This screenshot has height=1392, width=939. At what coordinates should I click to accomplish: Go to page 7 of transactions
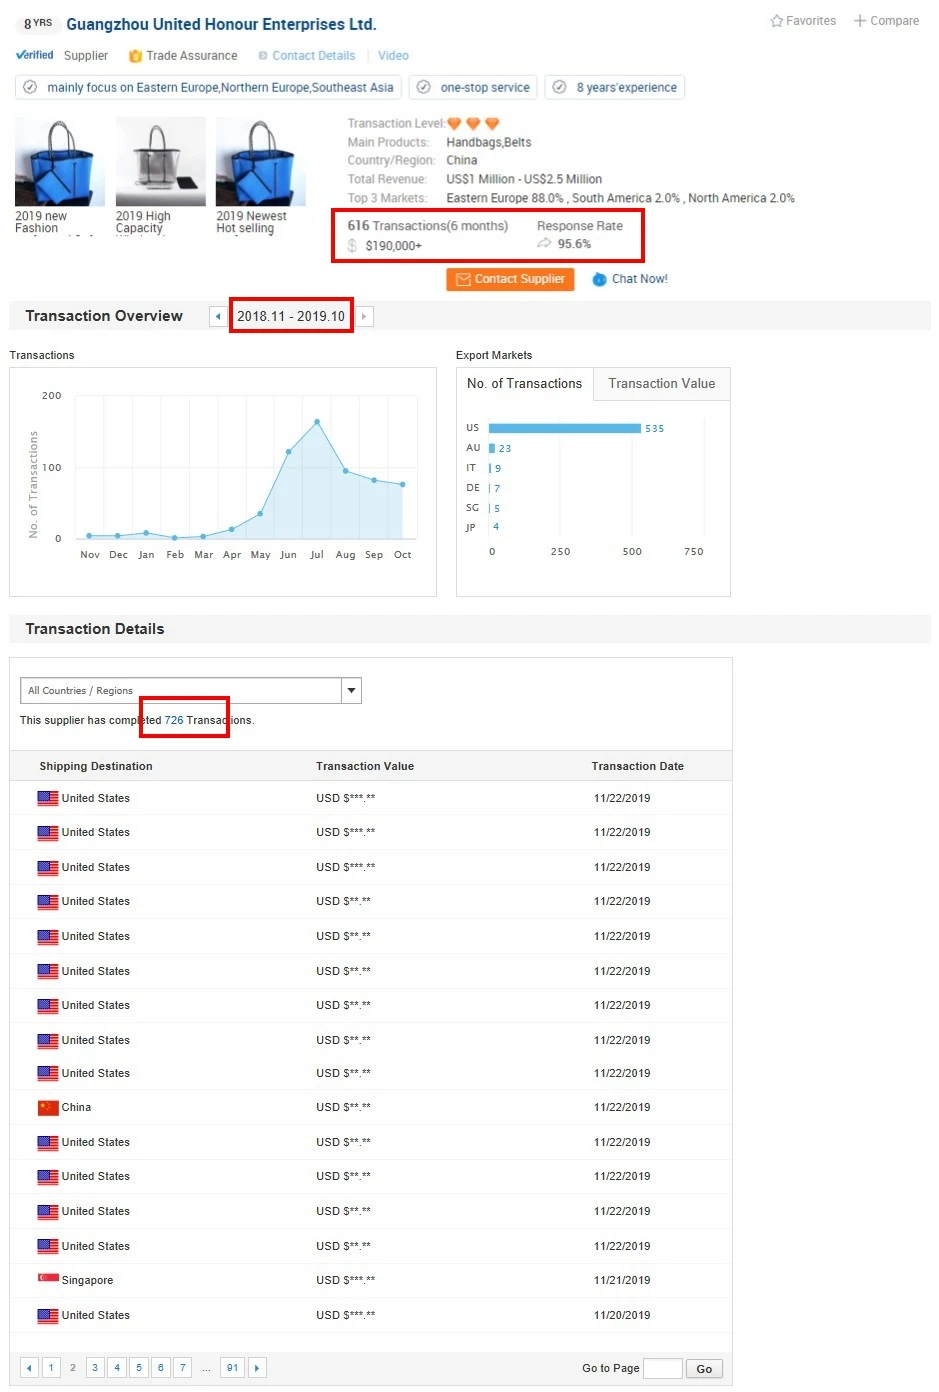tap(183, 1368)
